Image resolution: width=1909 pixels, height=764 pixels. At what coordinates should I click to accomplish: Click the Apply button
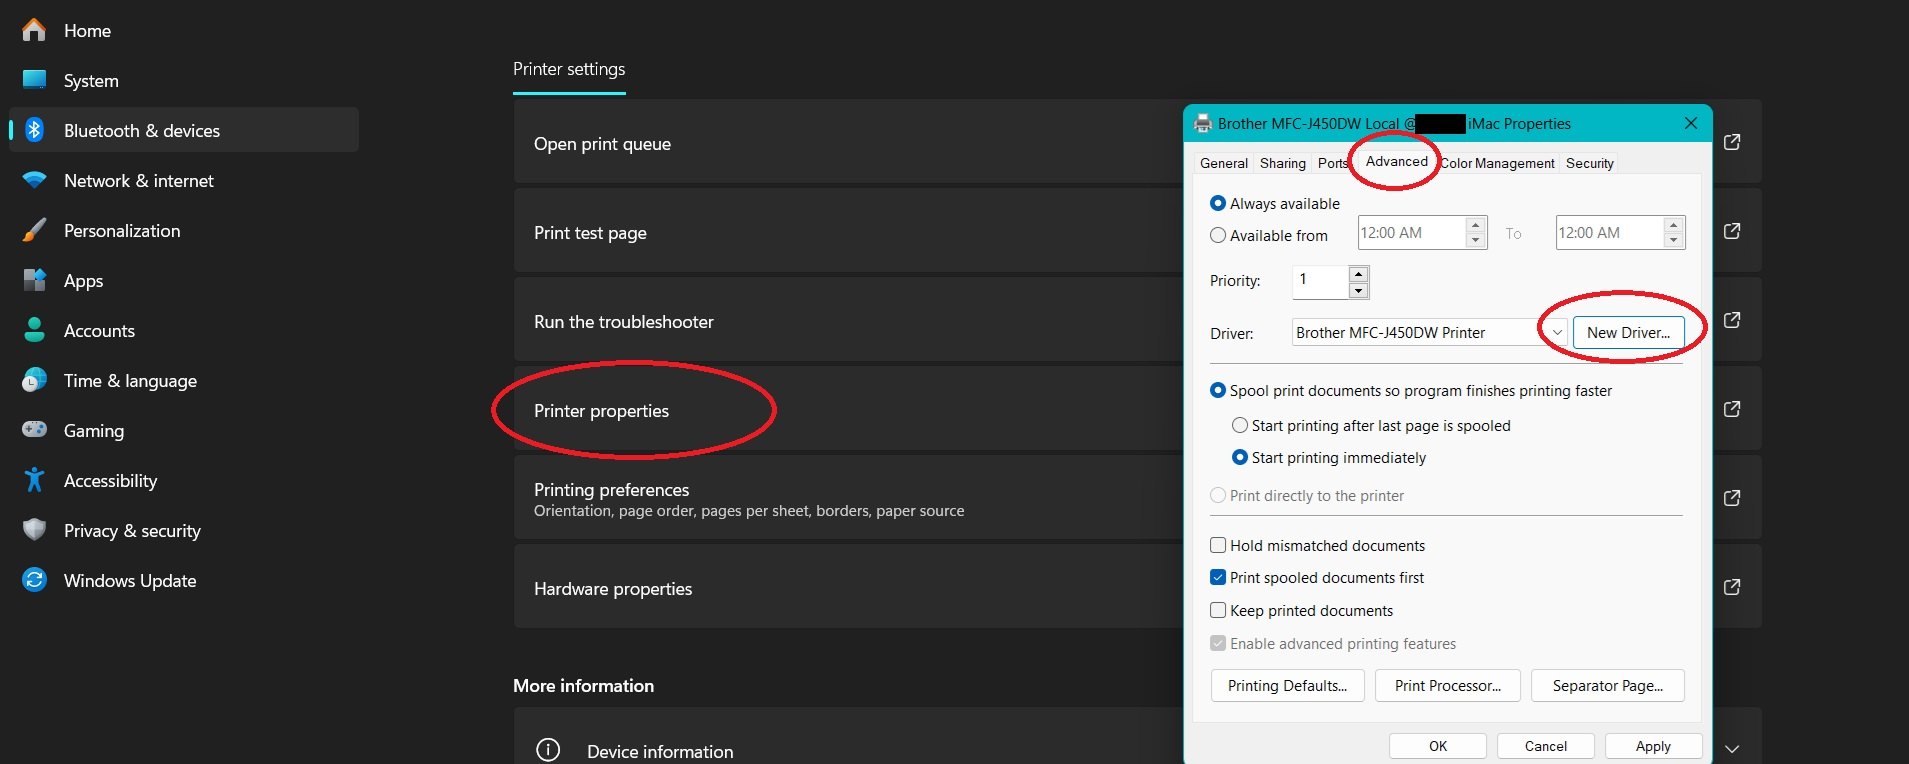(1653, 746)
